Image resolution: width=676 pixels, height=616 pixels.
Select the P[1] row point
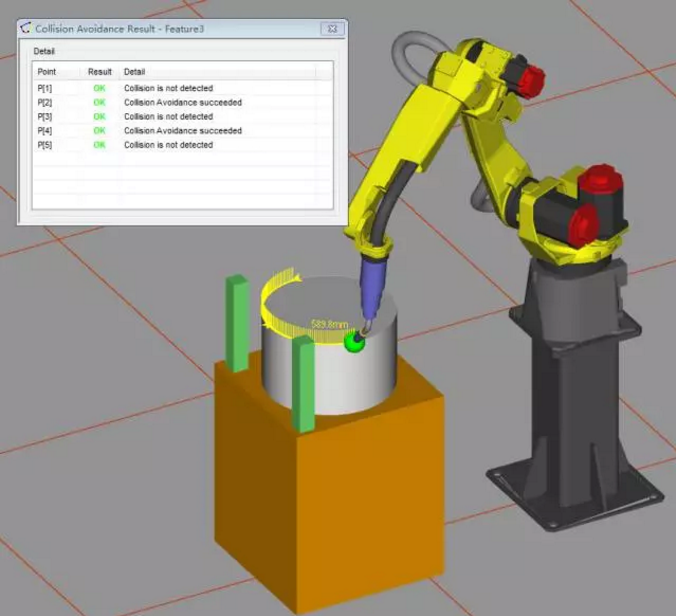click(x=45, y=88)
